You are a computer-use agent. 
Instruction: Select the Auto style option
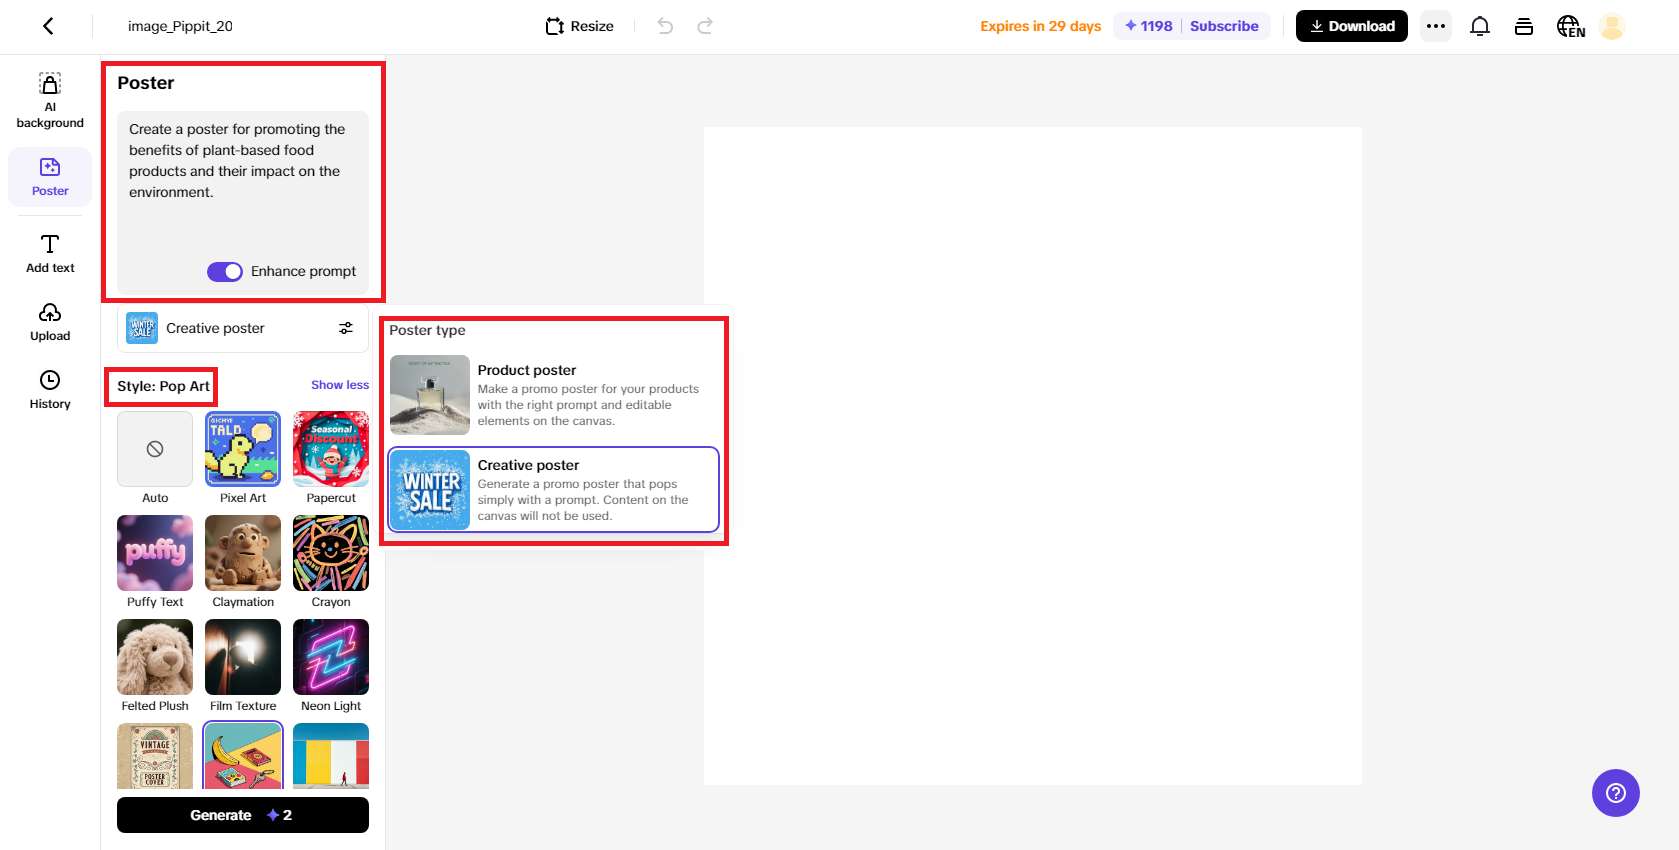tap(155, 458)
